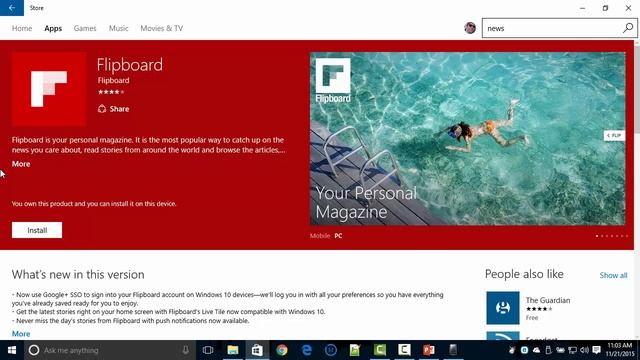The image size is (640, 360).
Task: Open the Windows Start menu
Action: click(12, 350)
